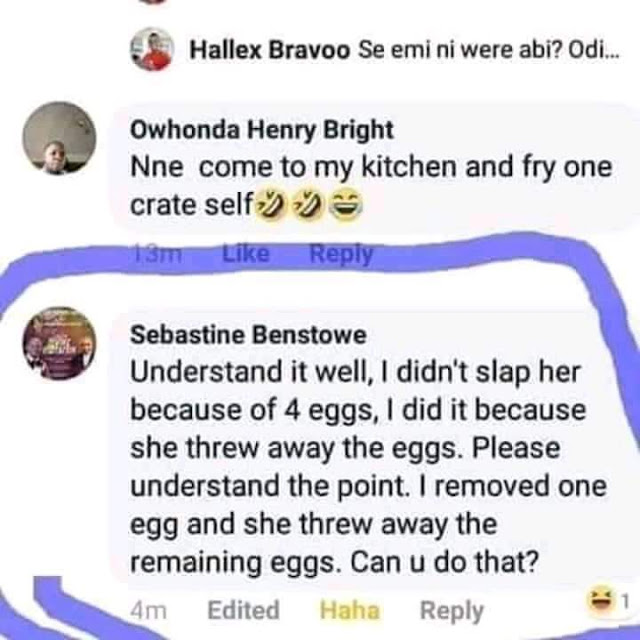This screenshot has width=640, height=640.
Task: Open Hallex Bravoo's small profile picture
Action: pyautogui.click(x=152, y=50)
